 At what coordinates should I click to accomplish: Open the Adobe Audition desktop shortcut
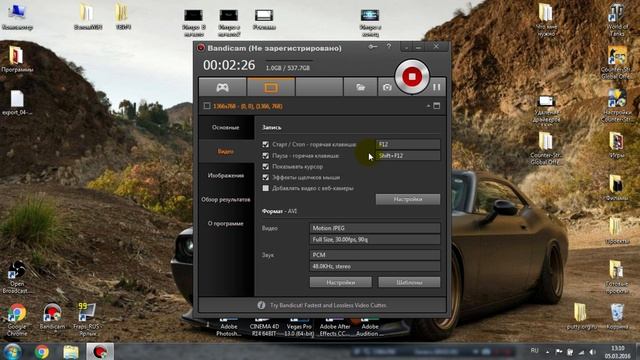pos(370,328)
